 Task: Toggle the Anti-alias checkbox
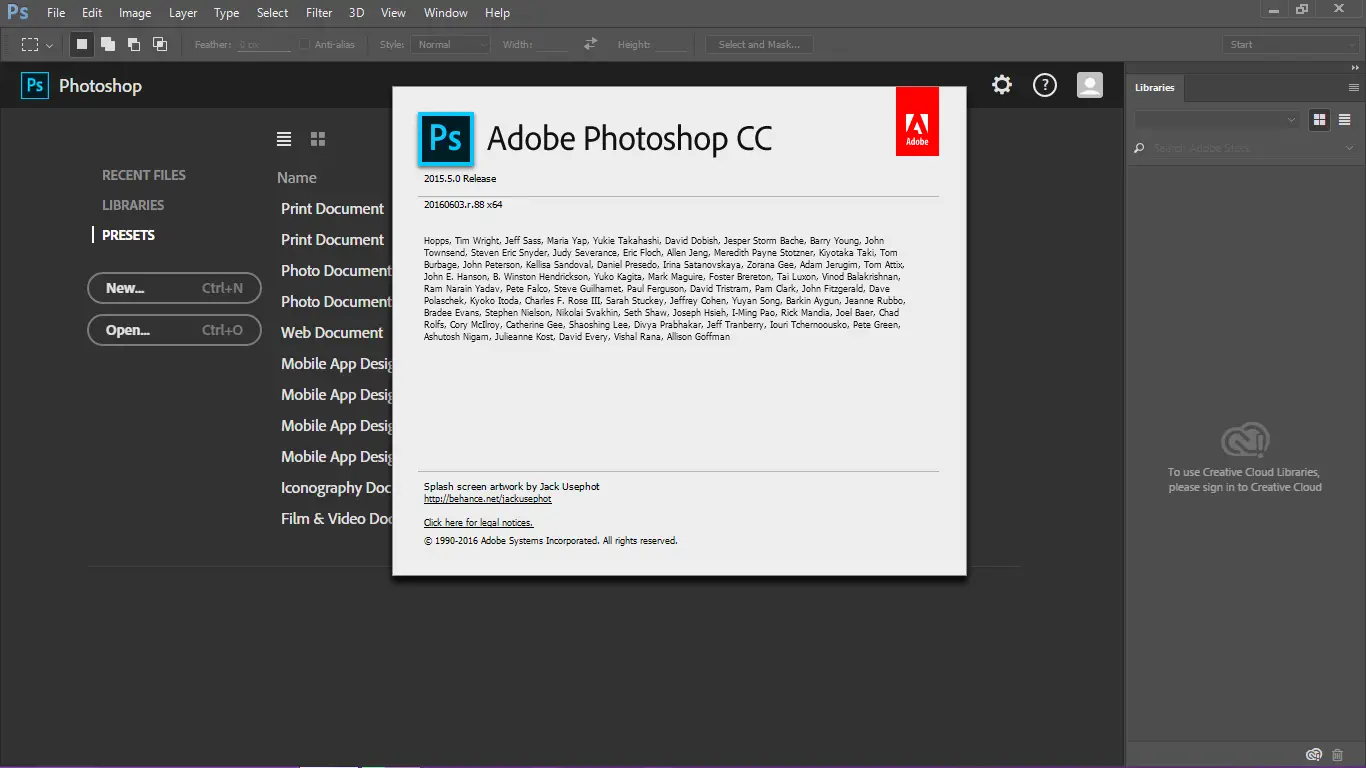pos(304,44)
